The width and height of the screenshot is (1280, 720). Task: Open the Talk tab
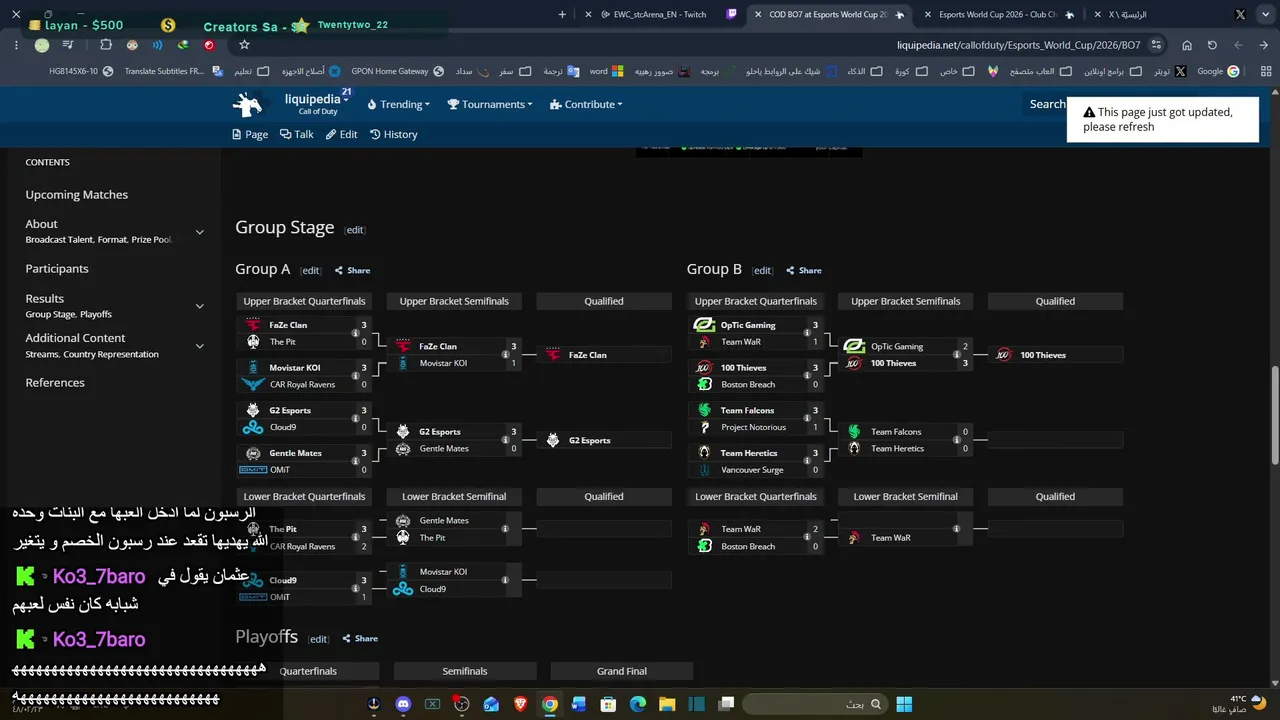point(297,134)
